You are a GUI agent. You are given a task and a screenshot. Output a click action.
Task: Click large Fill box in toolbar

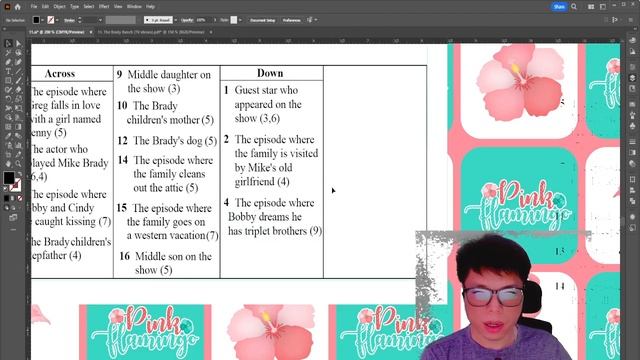point(9,178)
